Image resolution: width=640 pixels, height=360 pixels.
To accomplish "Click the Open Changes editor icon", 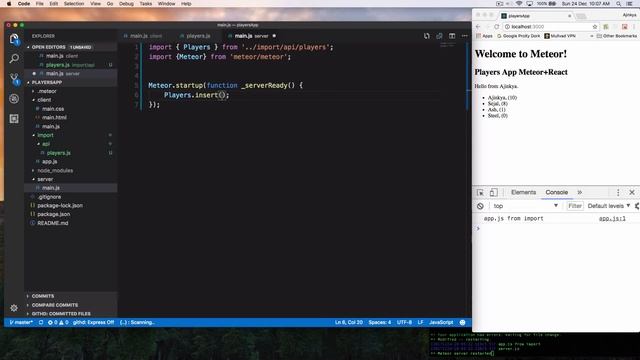I will (x=427, y=36).
